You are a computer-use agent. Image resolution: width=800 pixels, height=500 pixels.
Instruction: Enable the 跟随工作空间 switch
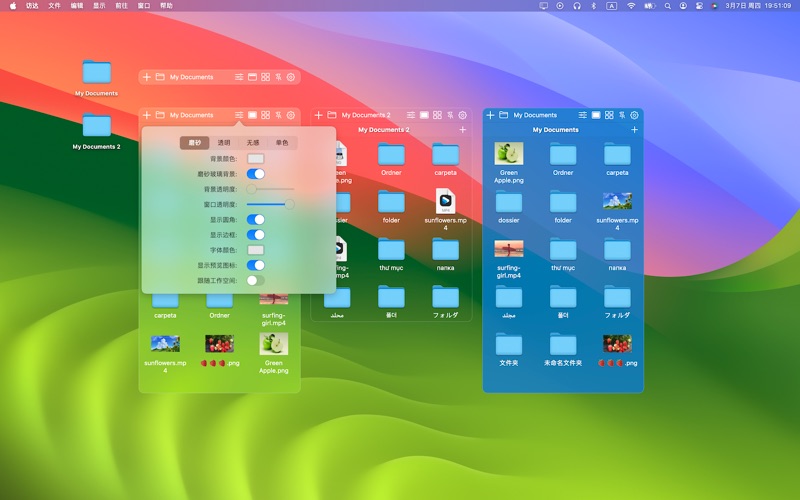click(x=256, y=281)
